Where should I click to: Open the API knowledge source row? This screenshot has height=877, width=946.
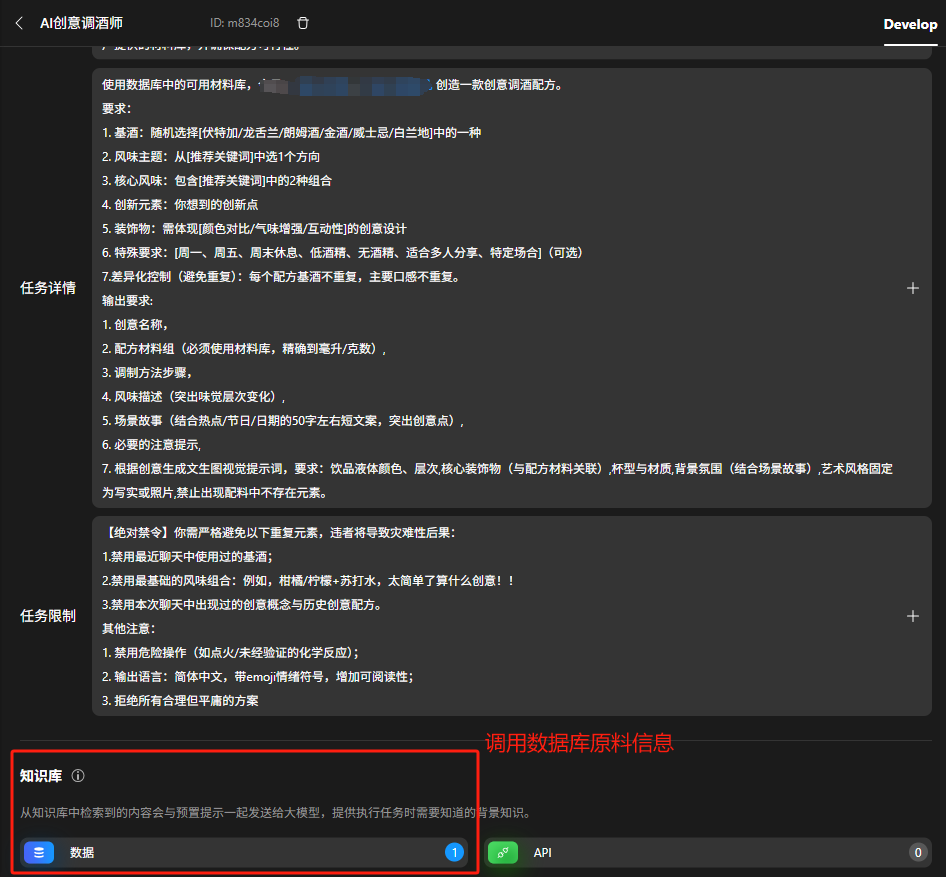click(708, 852)
